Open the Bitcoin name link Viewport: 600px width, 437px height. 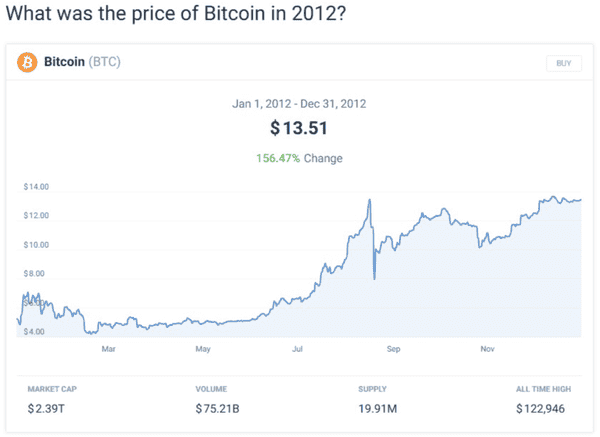coord(63,62)
